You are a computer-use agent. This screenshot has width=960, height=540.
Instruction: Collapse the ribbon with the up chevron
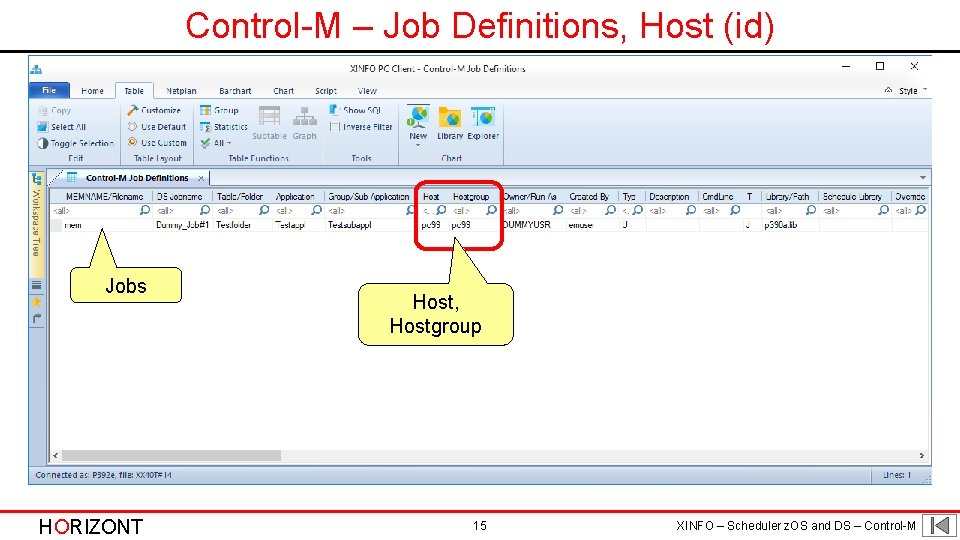888,90
